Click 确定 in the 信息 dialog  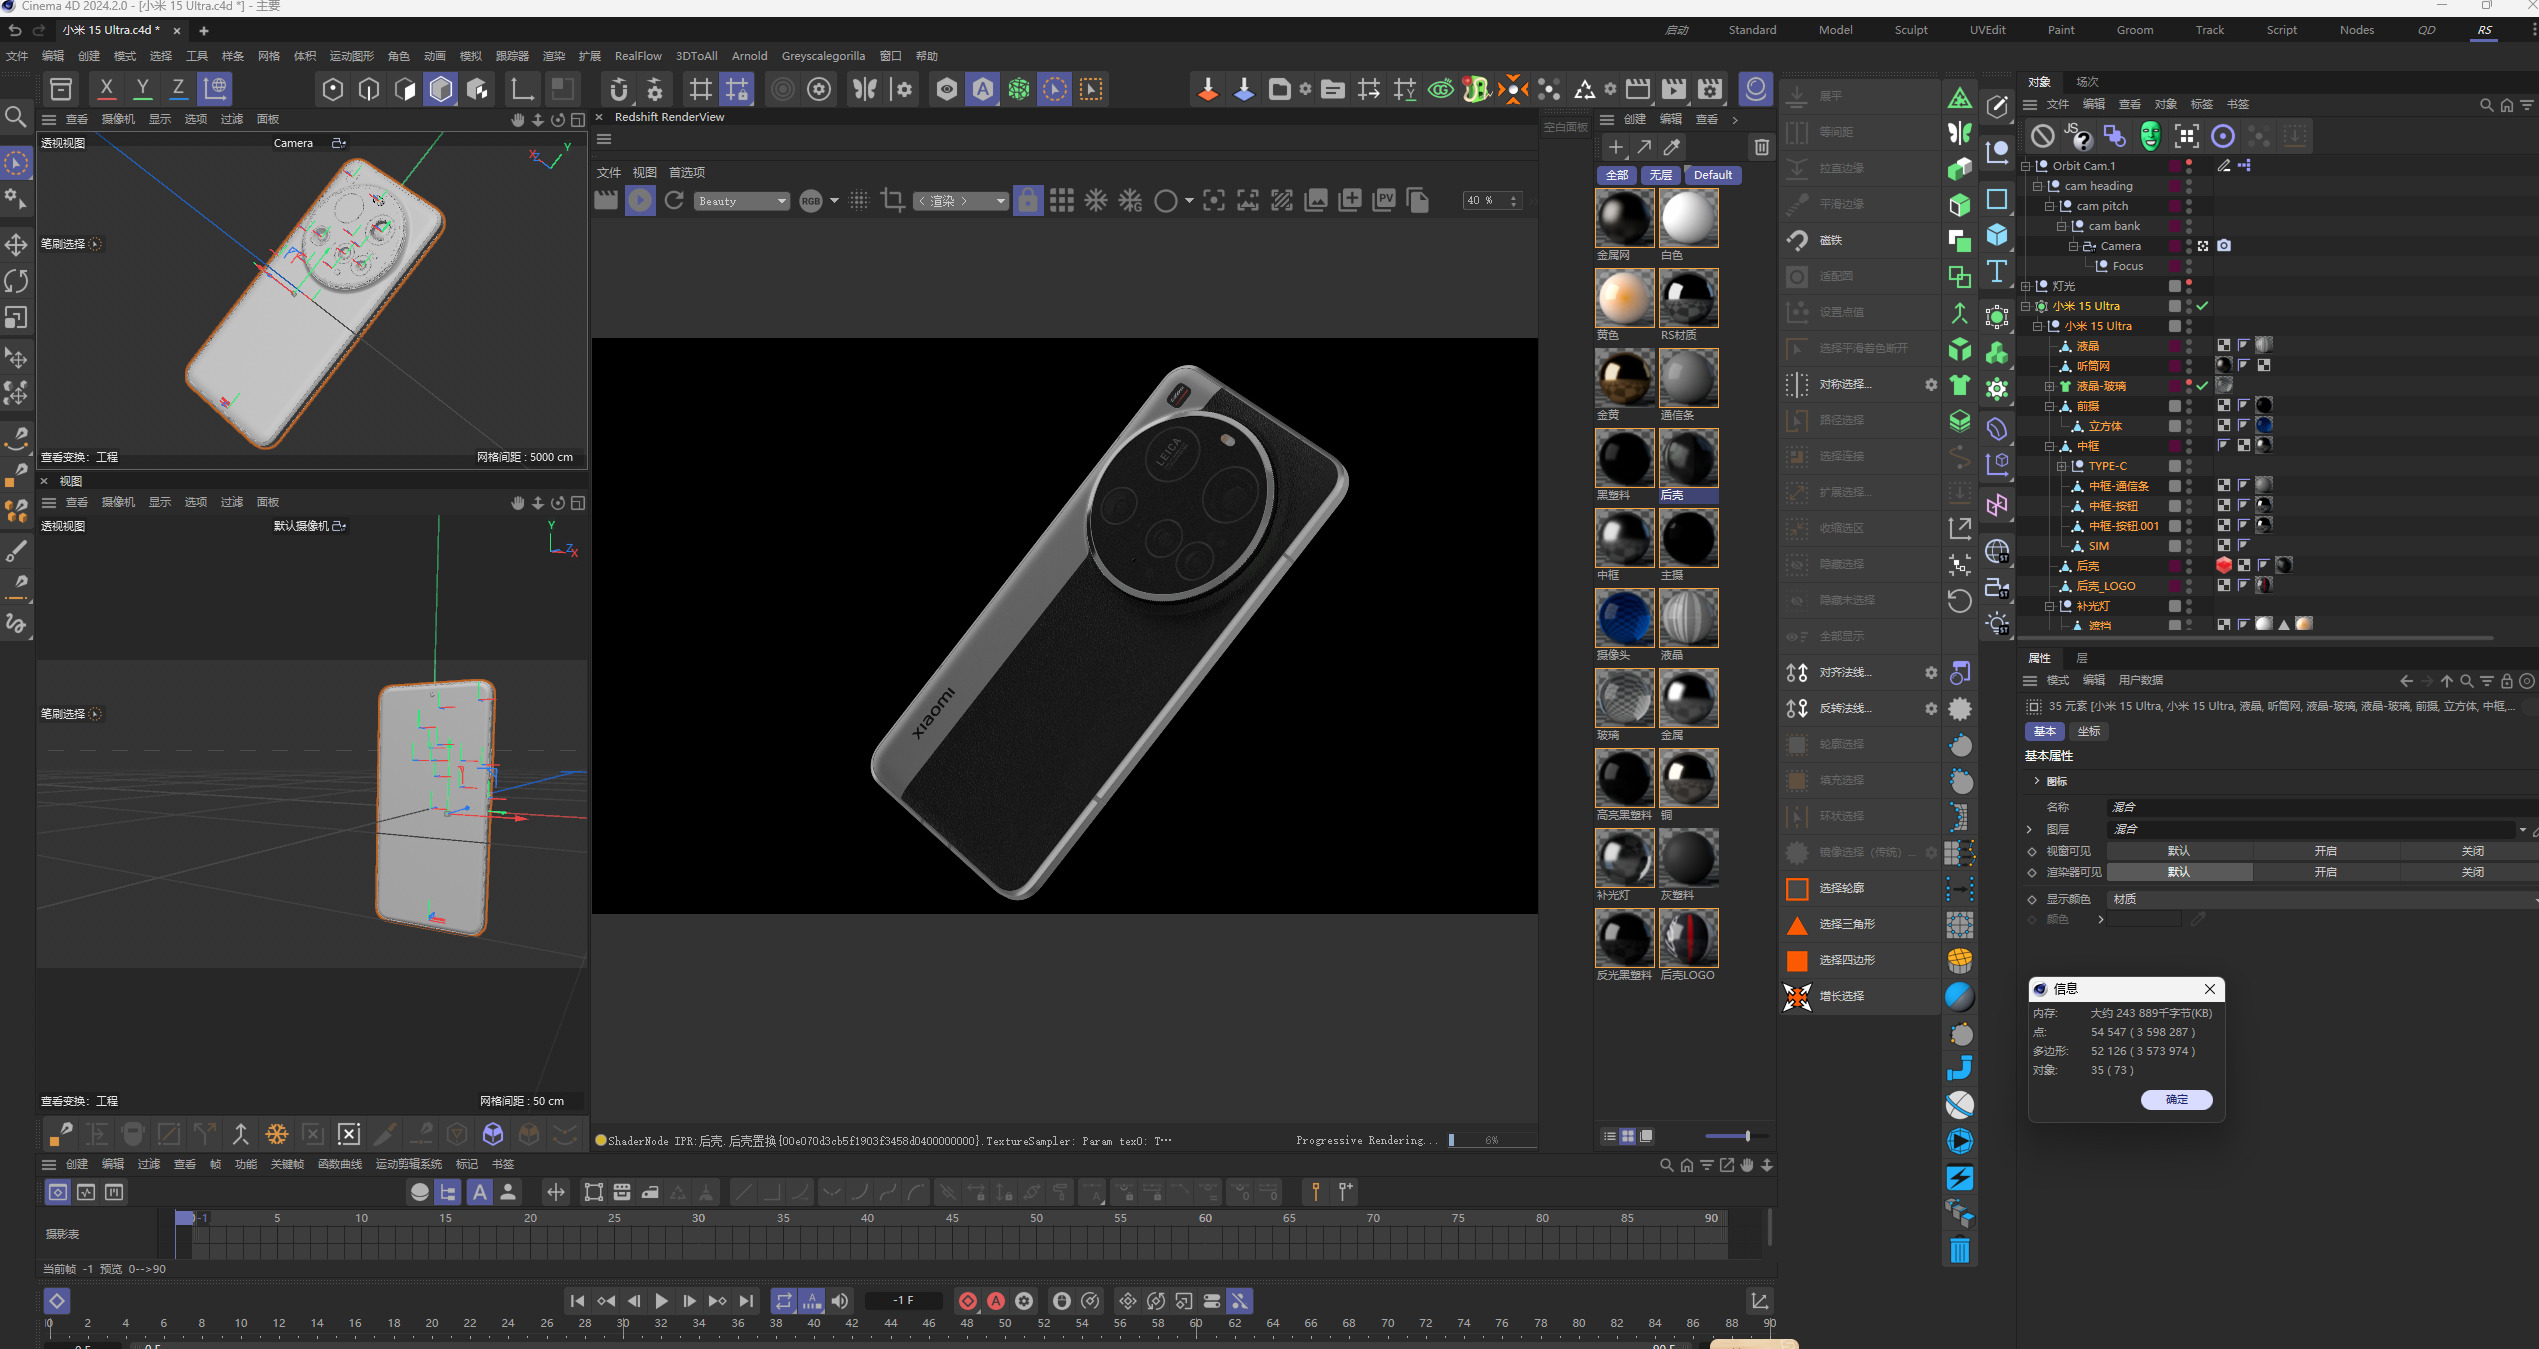[2176, 1099]
